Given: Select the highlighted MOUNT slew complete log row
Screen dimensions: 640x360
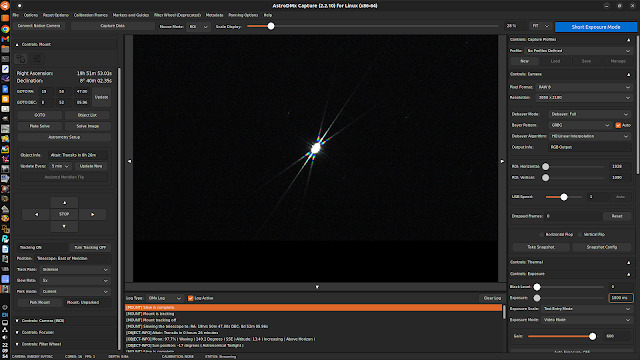Looking at the screenshot, I should pos(313,308).
